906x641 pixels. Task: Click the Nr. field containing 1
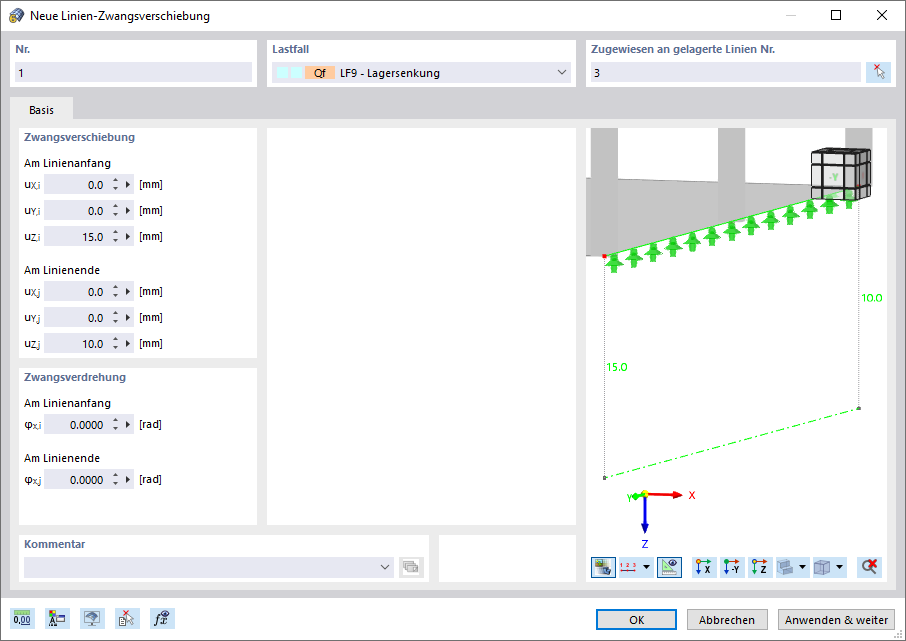click(133, 72)
